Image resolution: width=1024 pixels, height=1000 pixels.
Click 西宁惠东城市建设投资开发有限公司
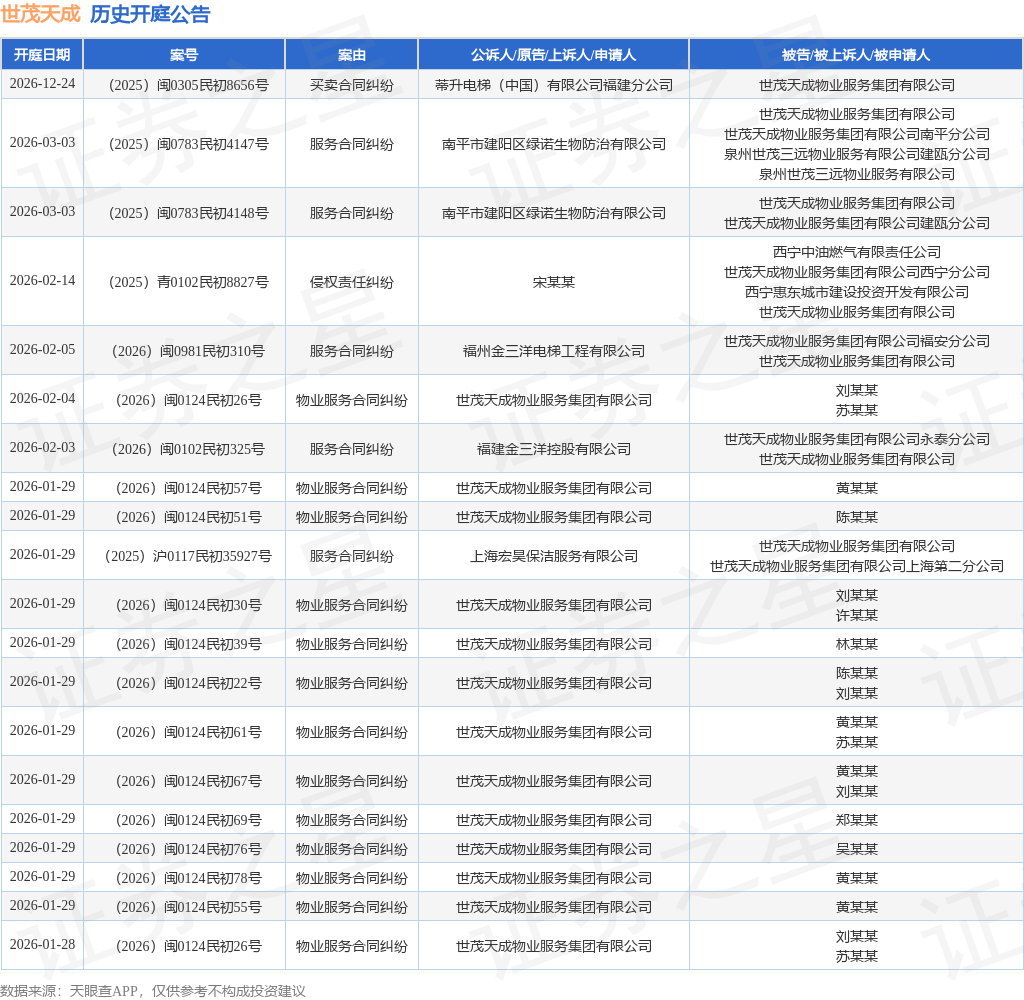(856, 293)
